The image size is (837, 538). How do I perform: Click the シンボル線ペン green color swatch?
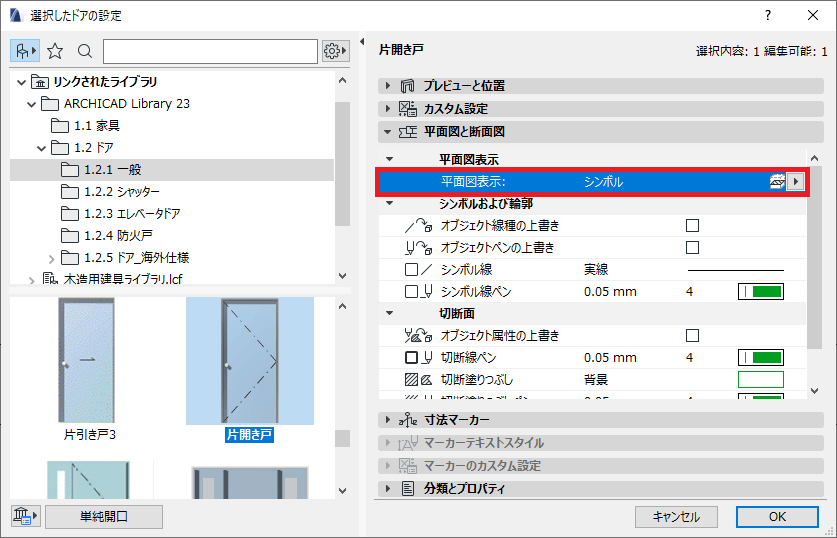coord(761,292)
